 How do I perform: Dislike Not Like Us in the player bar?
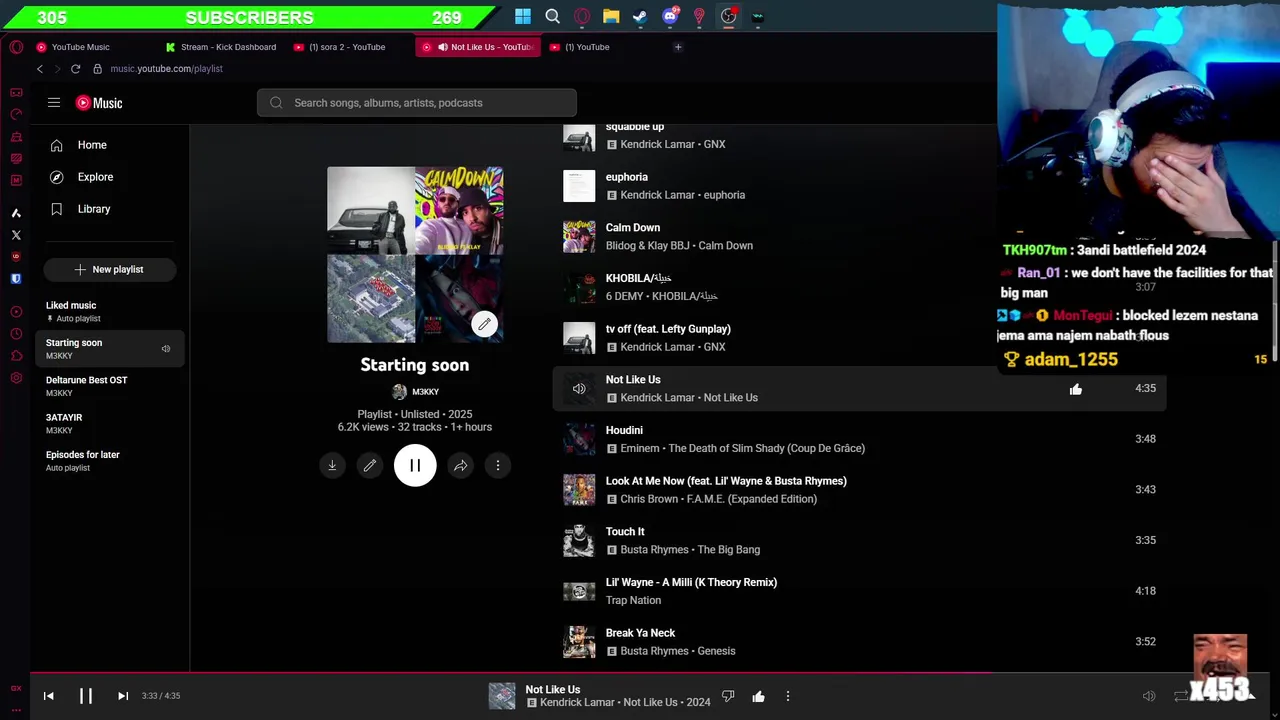click(x=728, y=696)
